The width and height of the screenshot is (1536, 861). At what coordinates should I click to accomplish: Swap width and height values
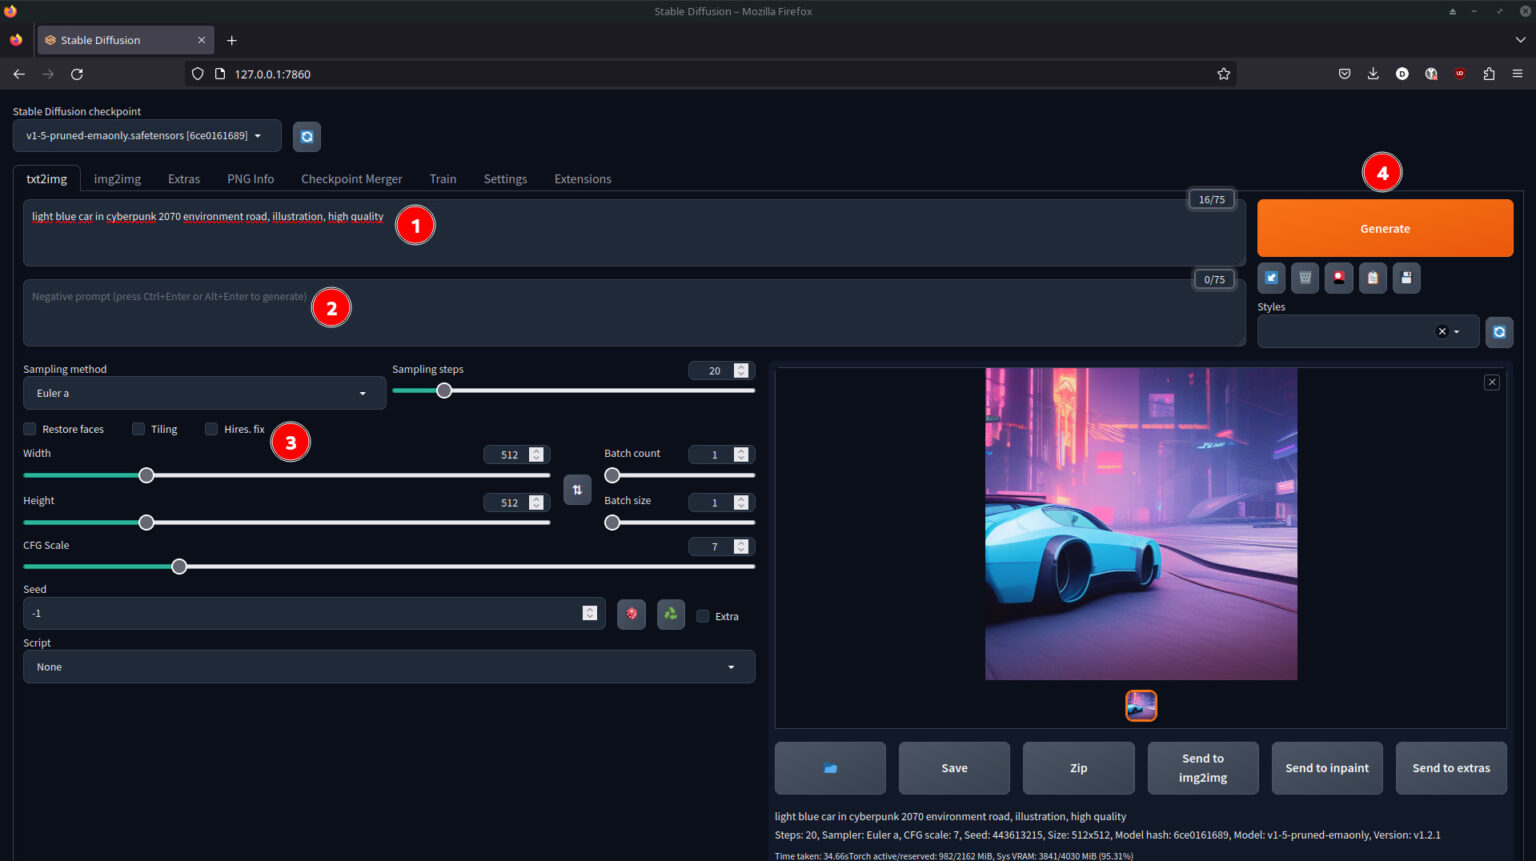click(x=577, y=489)
